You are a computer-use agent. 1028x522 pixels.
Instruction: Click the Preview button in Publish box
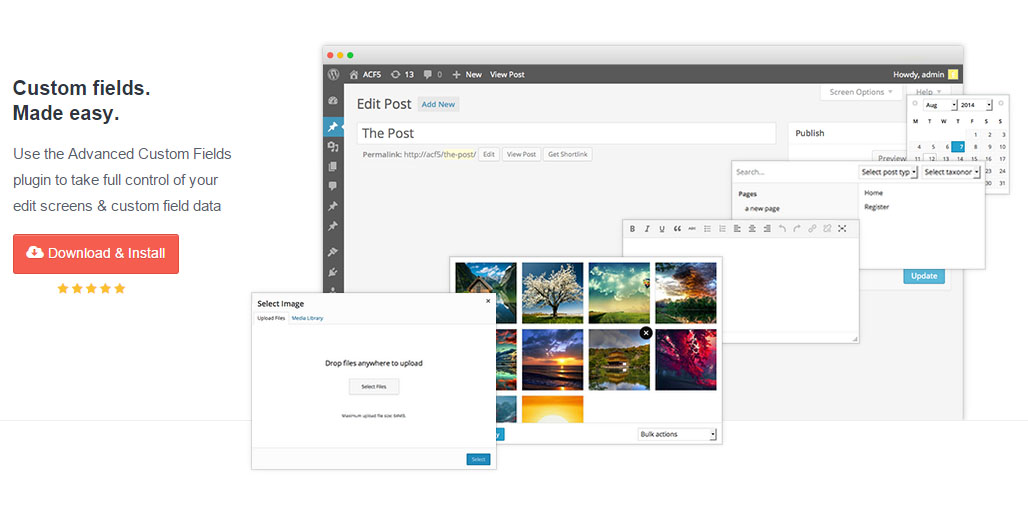click(890, 157)
